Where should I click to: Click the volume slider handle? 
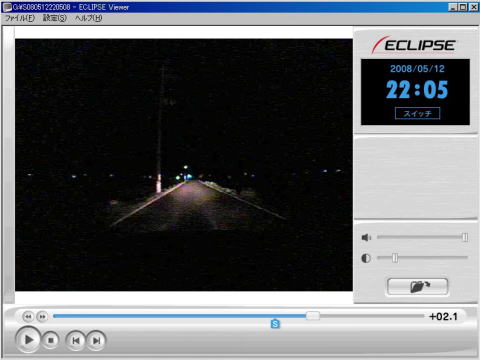pyautogui.click(x=465, y=237)
